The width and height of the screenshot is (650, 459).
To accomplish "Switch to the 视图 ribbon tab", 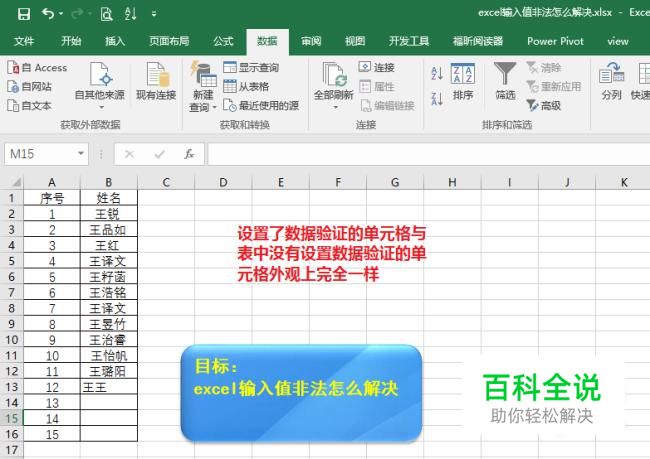I will pos(355,41).
